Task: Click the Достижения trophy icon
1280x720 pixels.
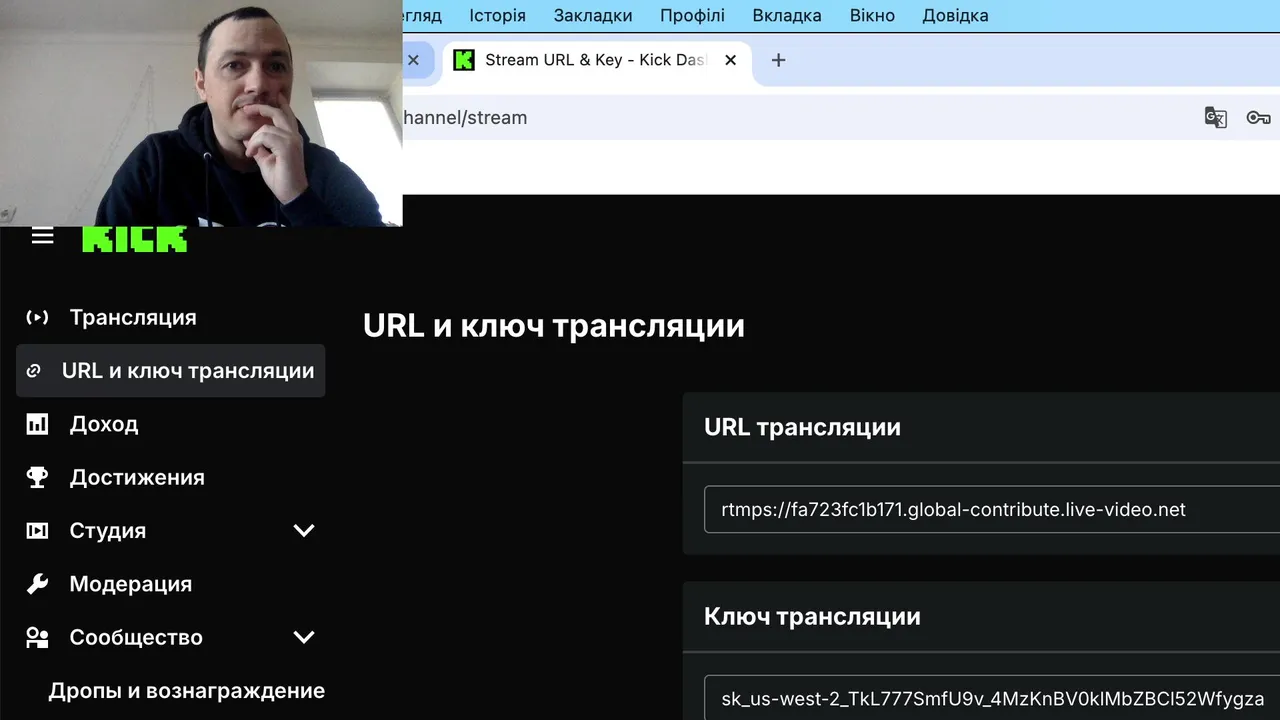Action: tap(37, 477)
